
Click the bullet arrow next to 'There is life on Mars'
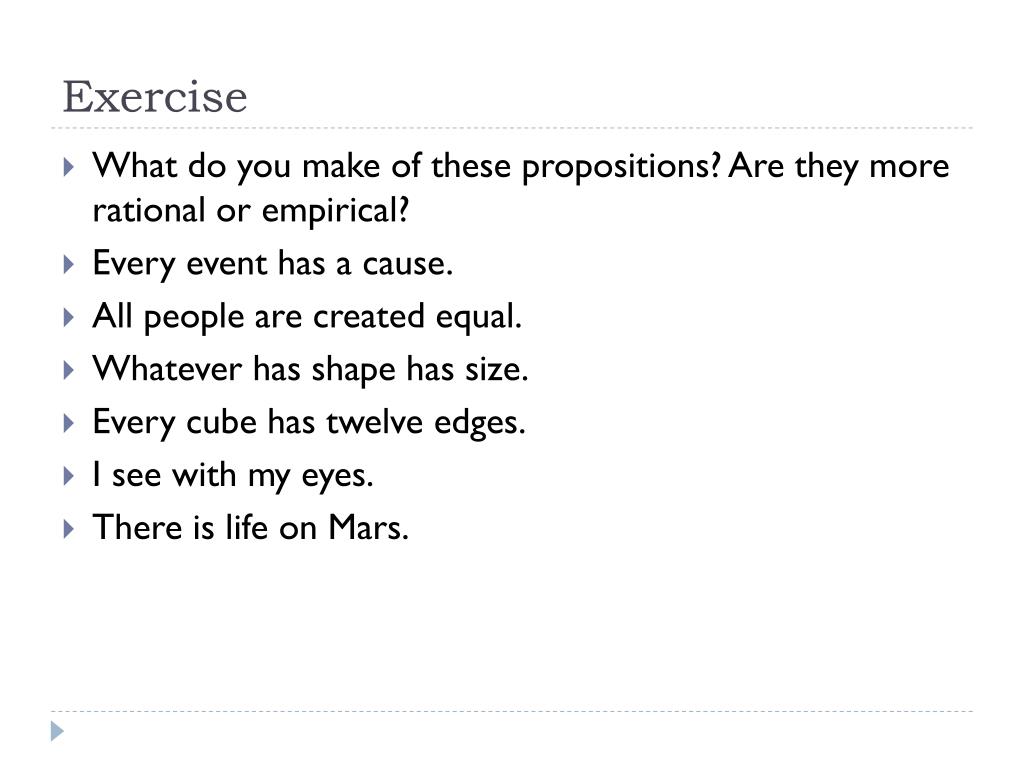(x=69, y=528)
